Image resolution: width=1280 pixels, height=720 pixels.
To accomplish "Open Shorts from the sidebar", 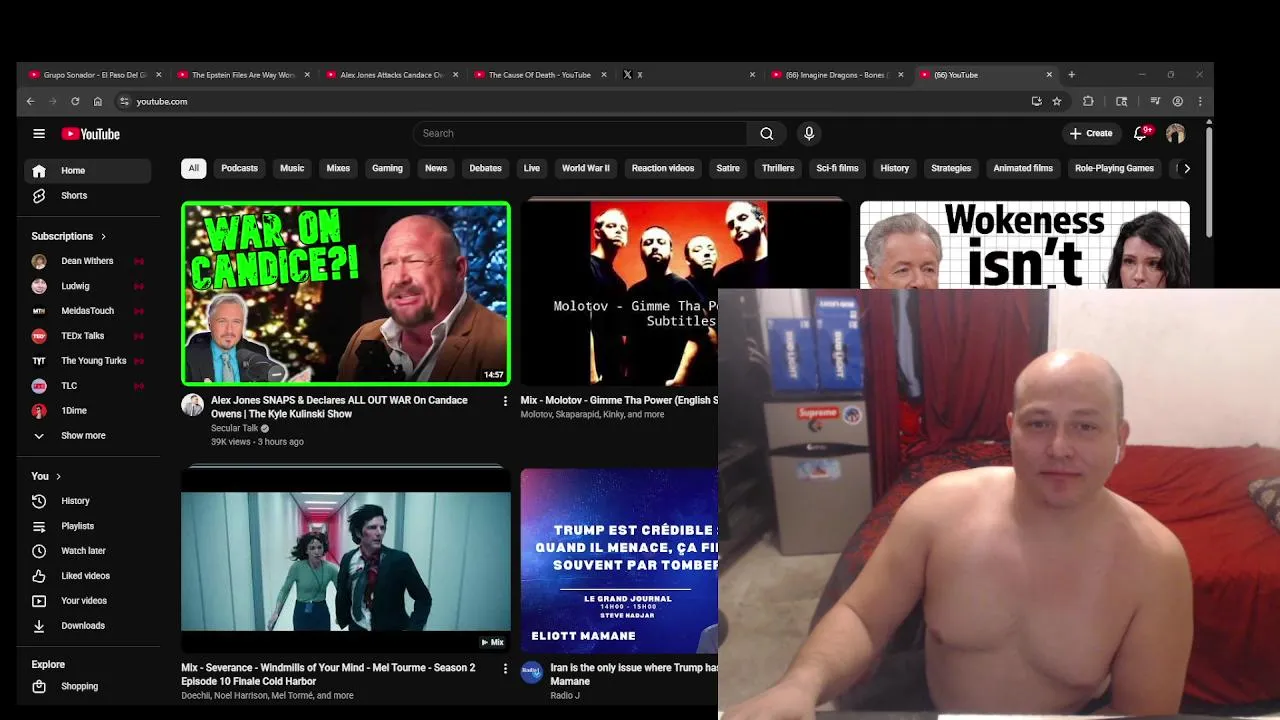I will pyautogui.click(x=88, y=196).
